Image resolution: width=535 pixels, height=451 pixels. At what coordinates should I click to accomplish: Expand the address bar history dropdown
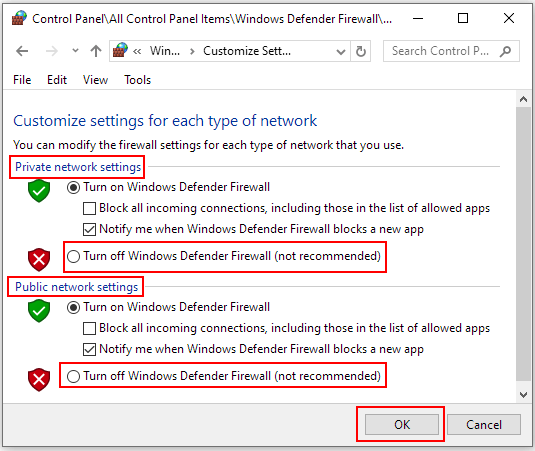[341, 52]
